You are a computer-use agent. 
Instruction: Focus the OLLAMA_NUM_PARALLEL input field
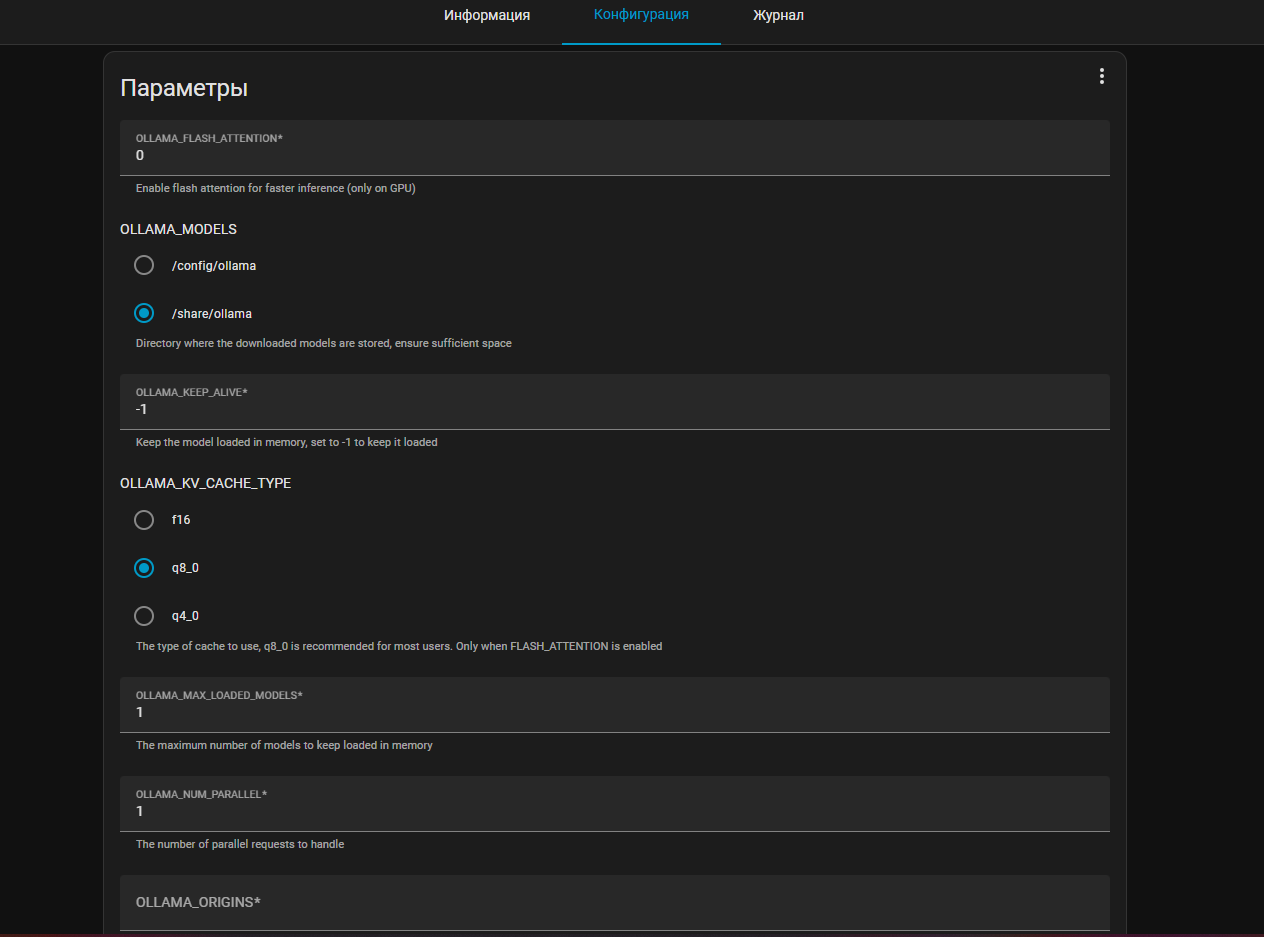coord(615,804)
